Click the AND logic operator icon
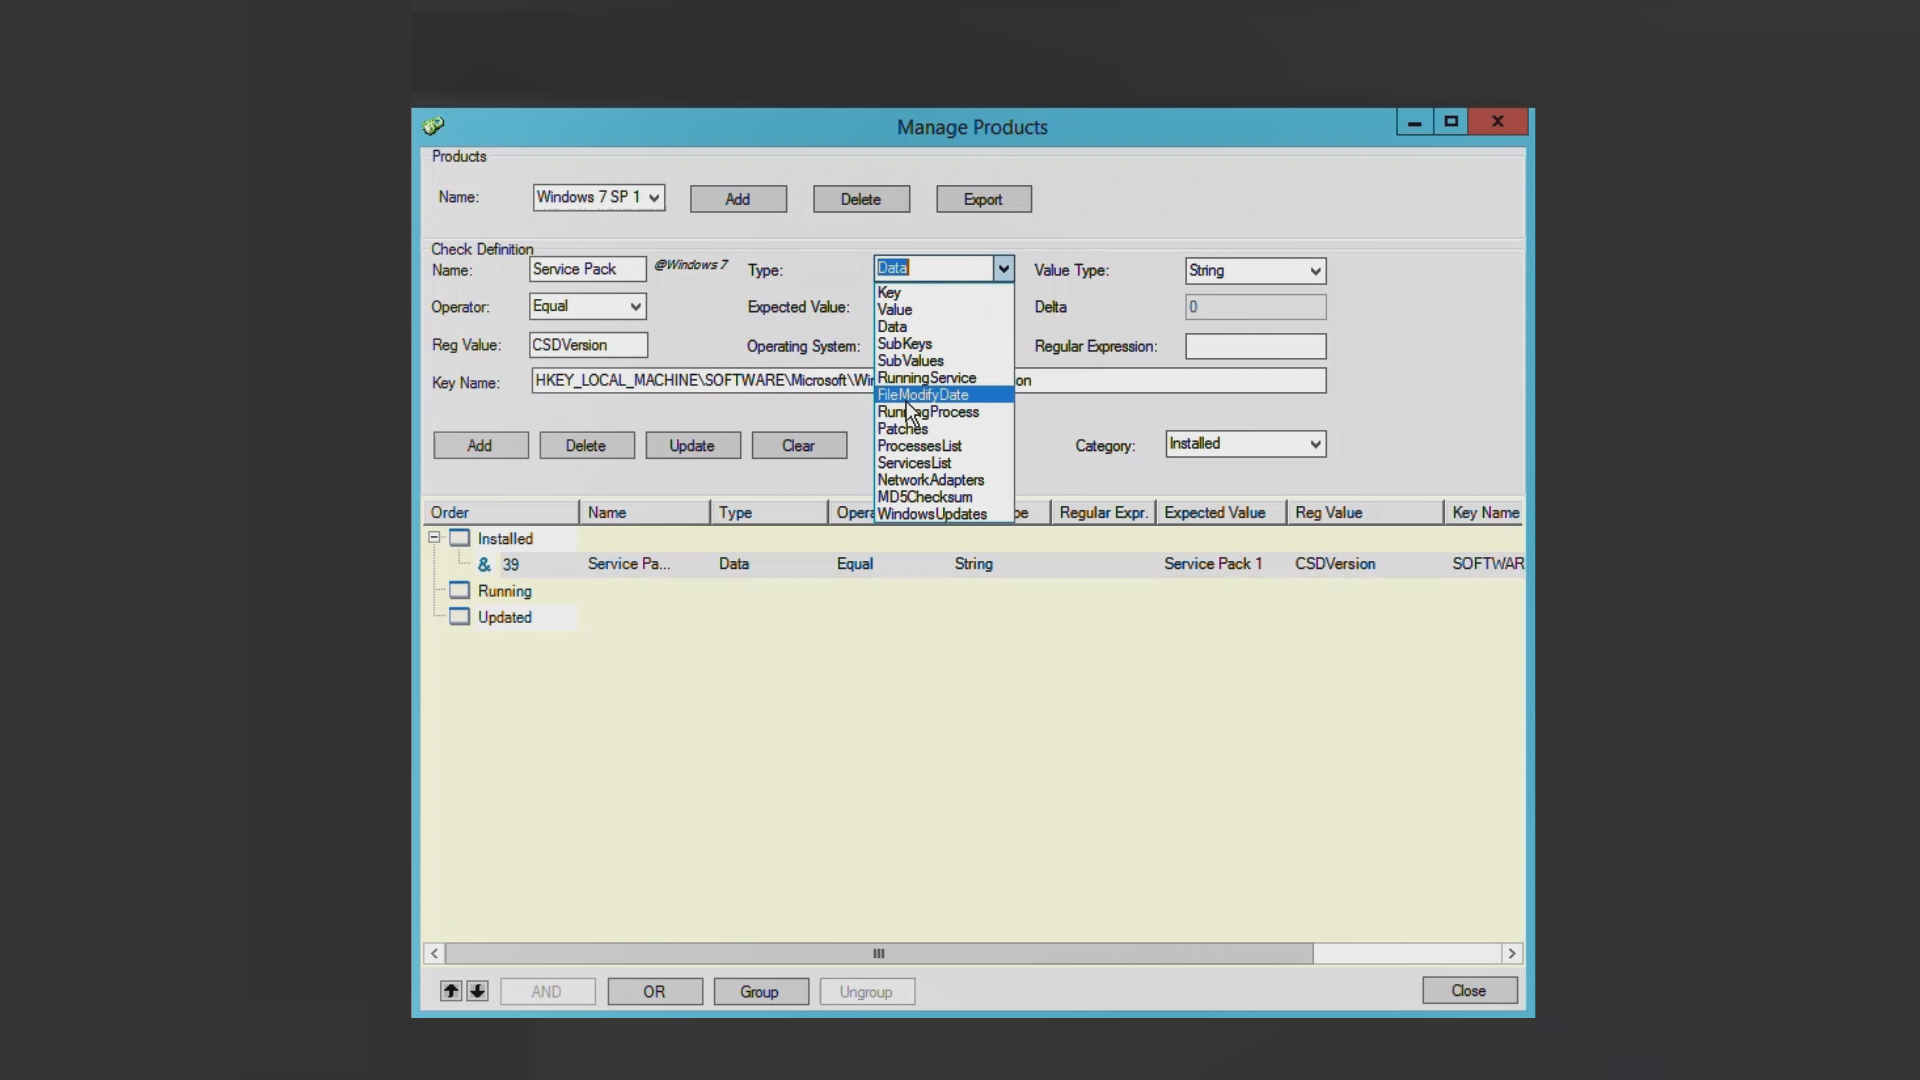This screenshot has height=1080, width=1920. pos(546,992)
